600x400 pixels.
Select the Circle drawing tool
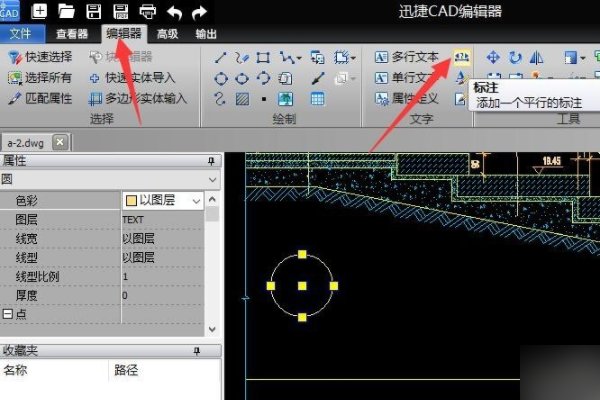tap(221, 78)
